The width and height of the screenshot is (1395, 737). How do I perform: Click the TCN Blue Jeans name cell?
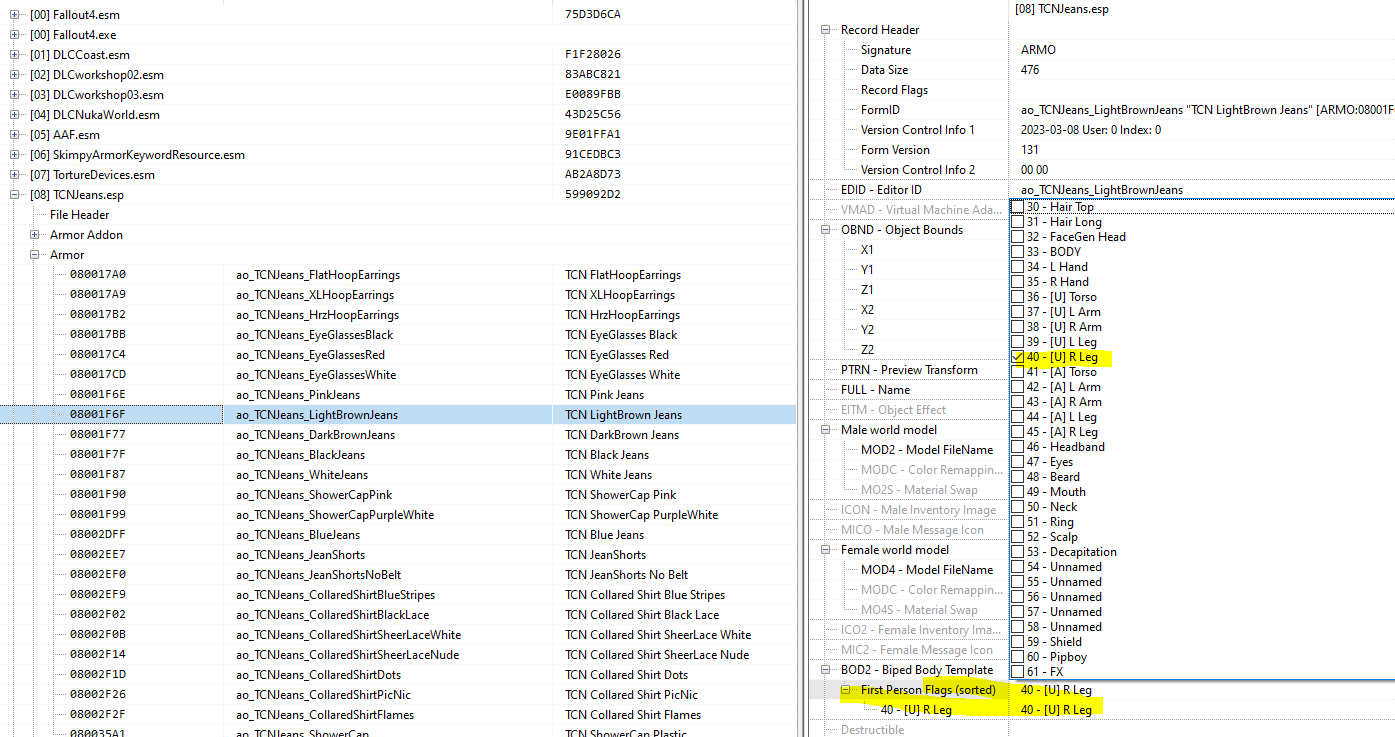pos(604,535)
